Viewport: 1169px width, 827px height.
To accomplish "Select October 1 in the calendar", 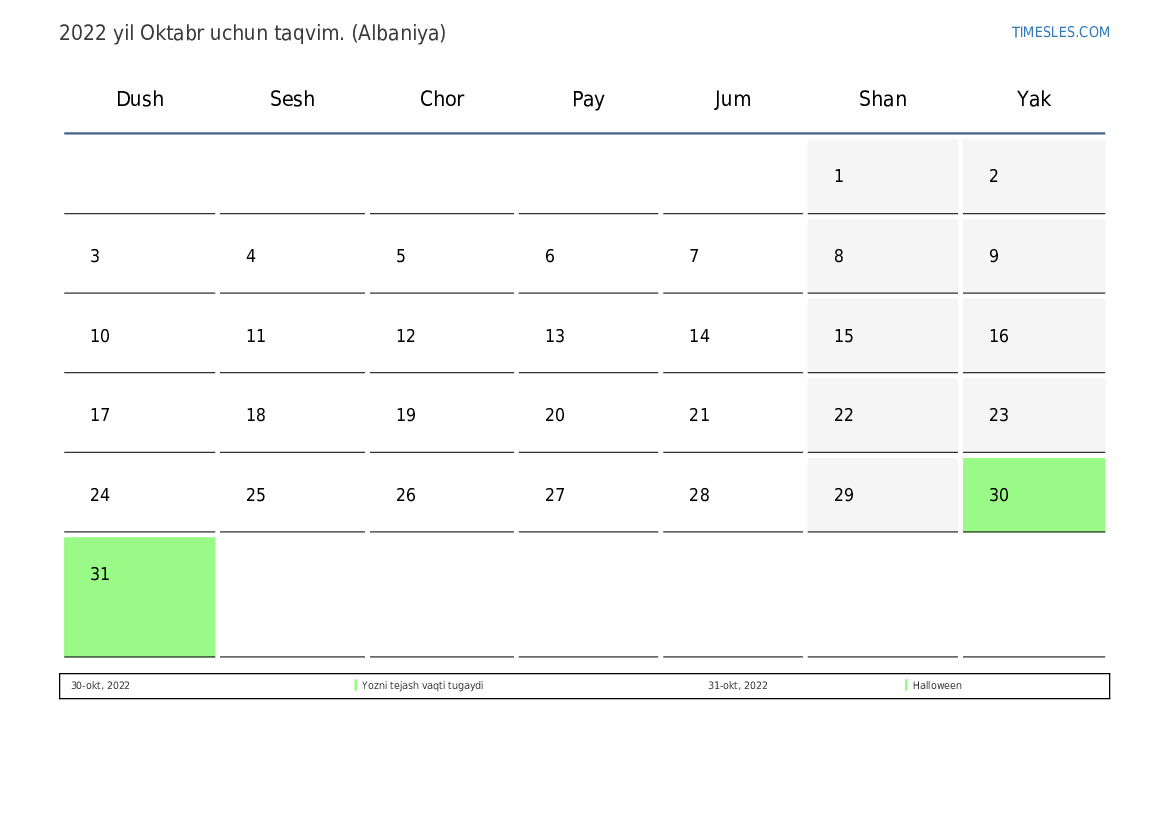I will [882, 176].
